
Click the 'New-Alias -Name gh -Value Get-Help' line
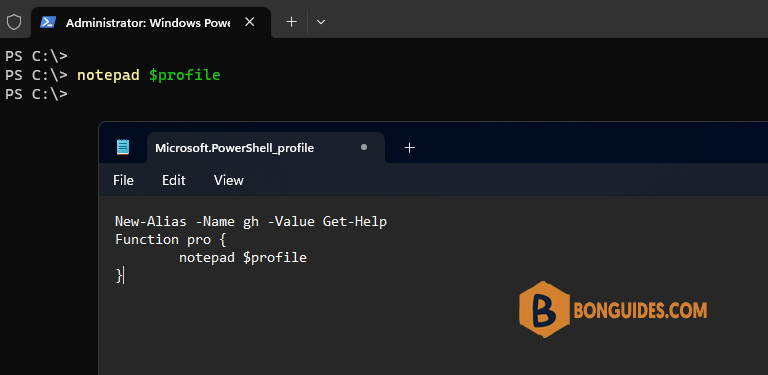pos(251,222)
